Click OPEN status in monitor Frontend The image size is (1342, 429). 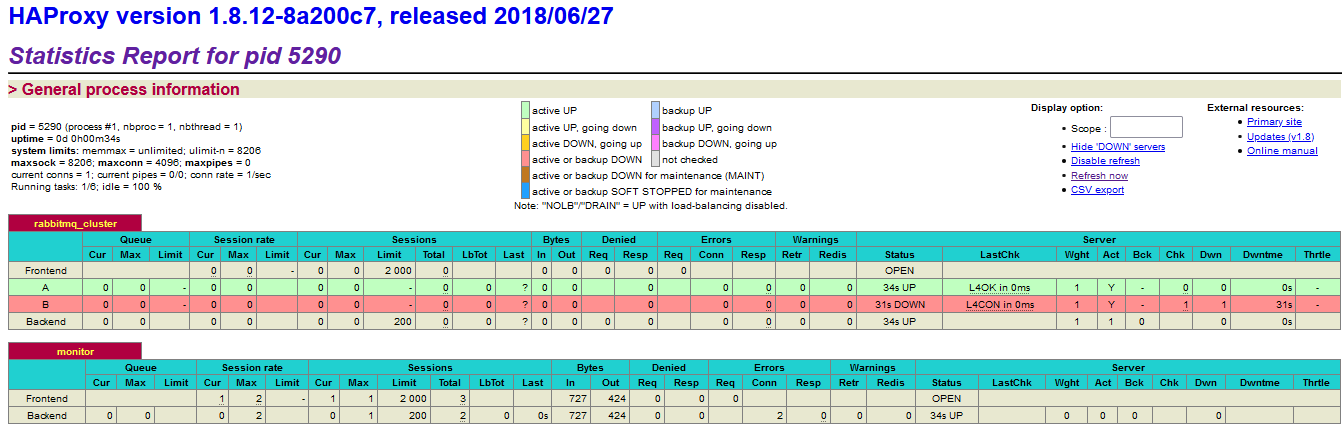[x=946, y=398]
